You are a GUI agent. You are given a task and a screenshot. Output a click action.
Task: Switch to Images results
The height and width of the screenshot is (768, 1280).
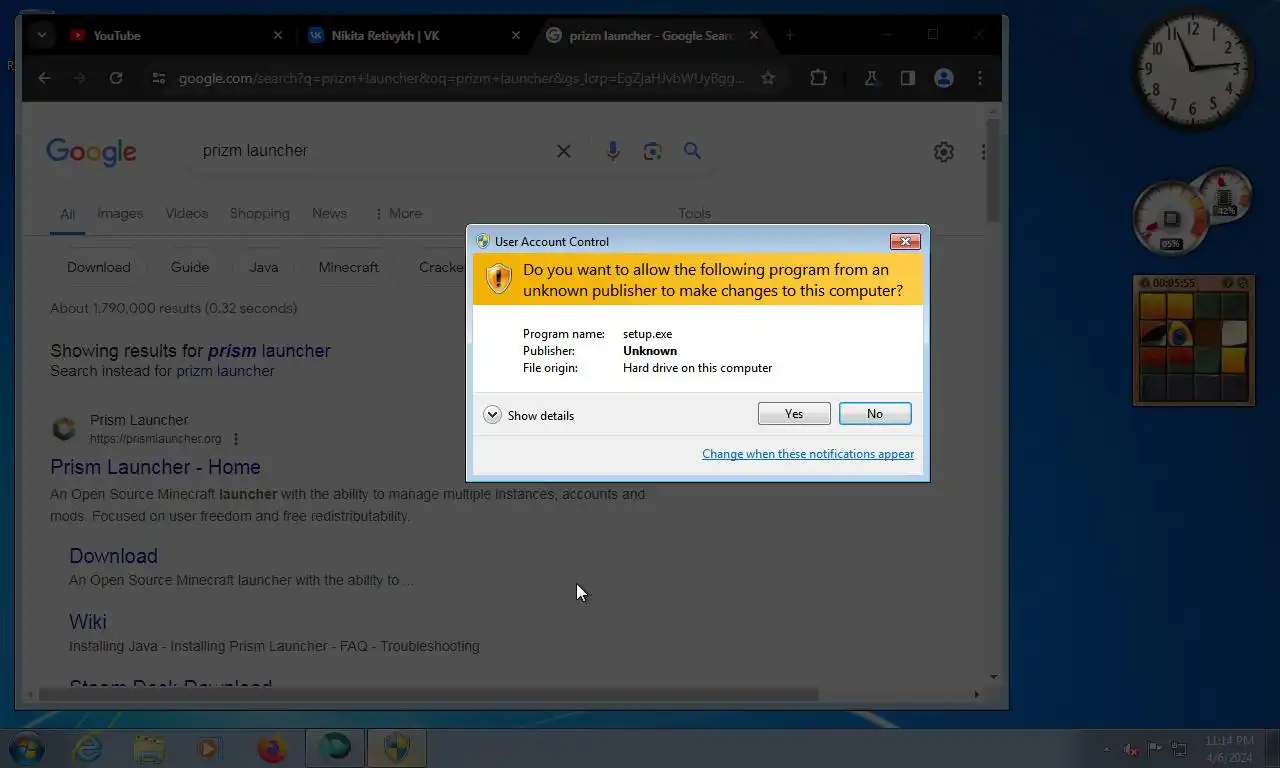[120, 213]
